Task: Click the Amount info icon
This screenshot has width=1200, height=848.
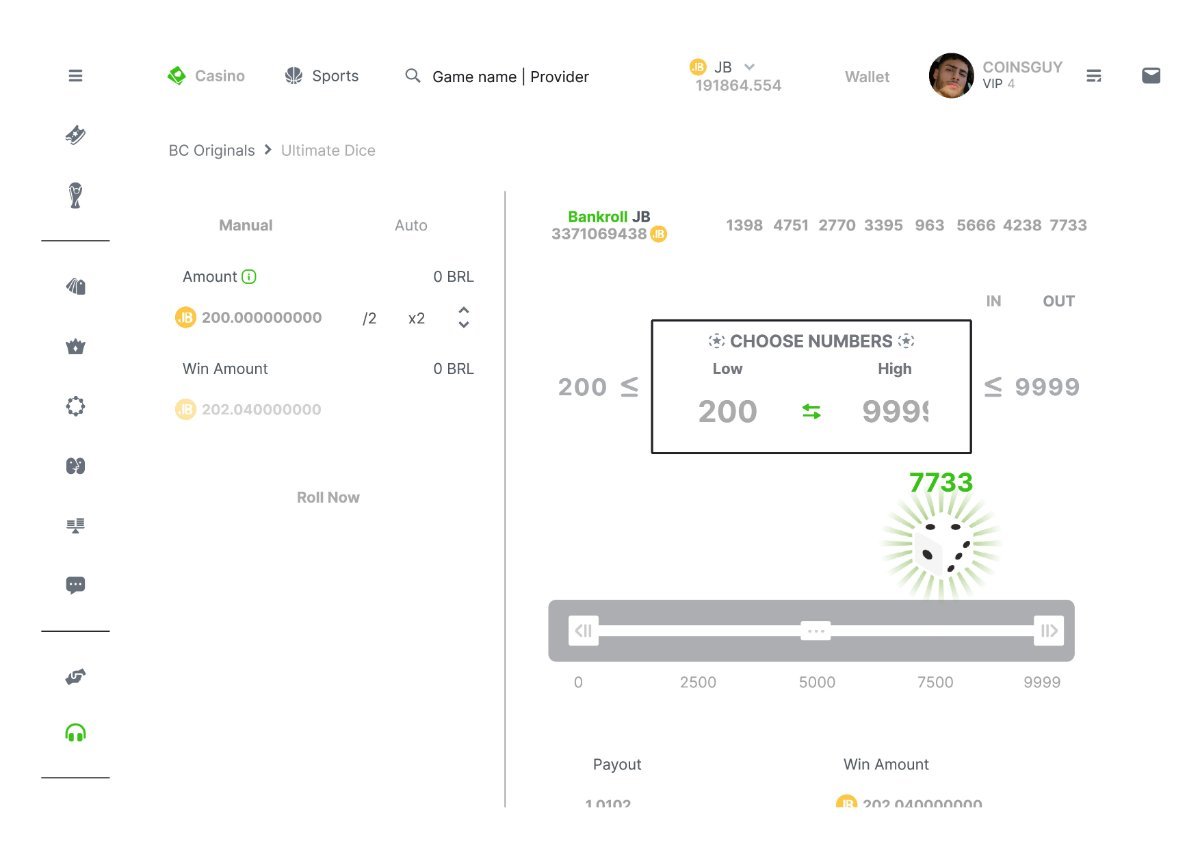Action: click(x=249, y=277)
